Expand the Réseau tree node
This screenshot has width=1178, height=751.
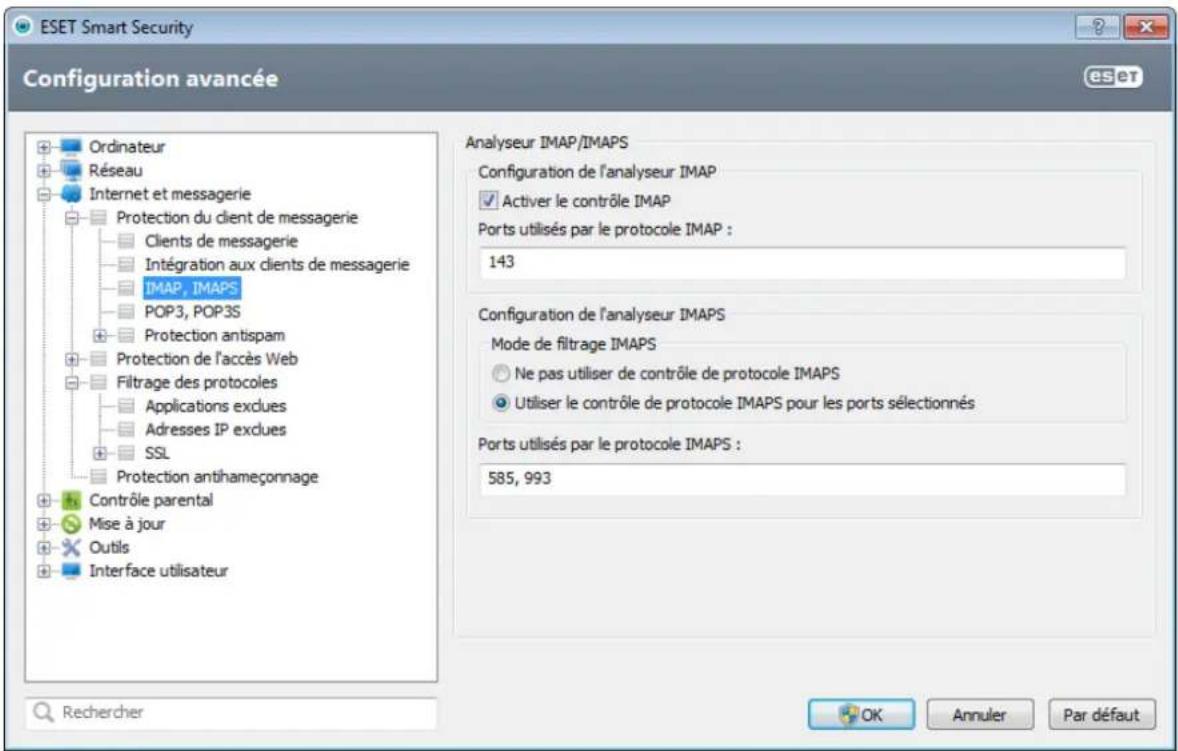(44, 170)
